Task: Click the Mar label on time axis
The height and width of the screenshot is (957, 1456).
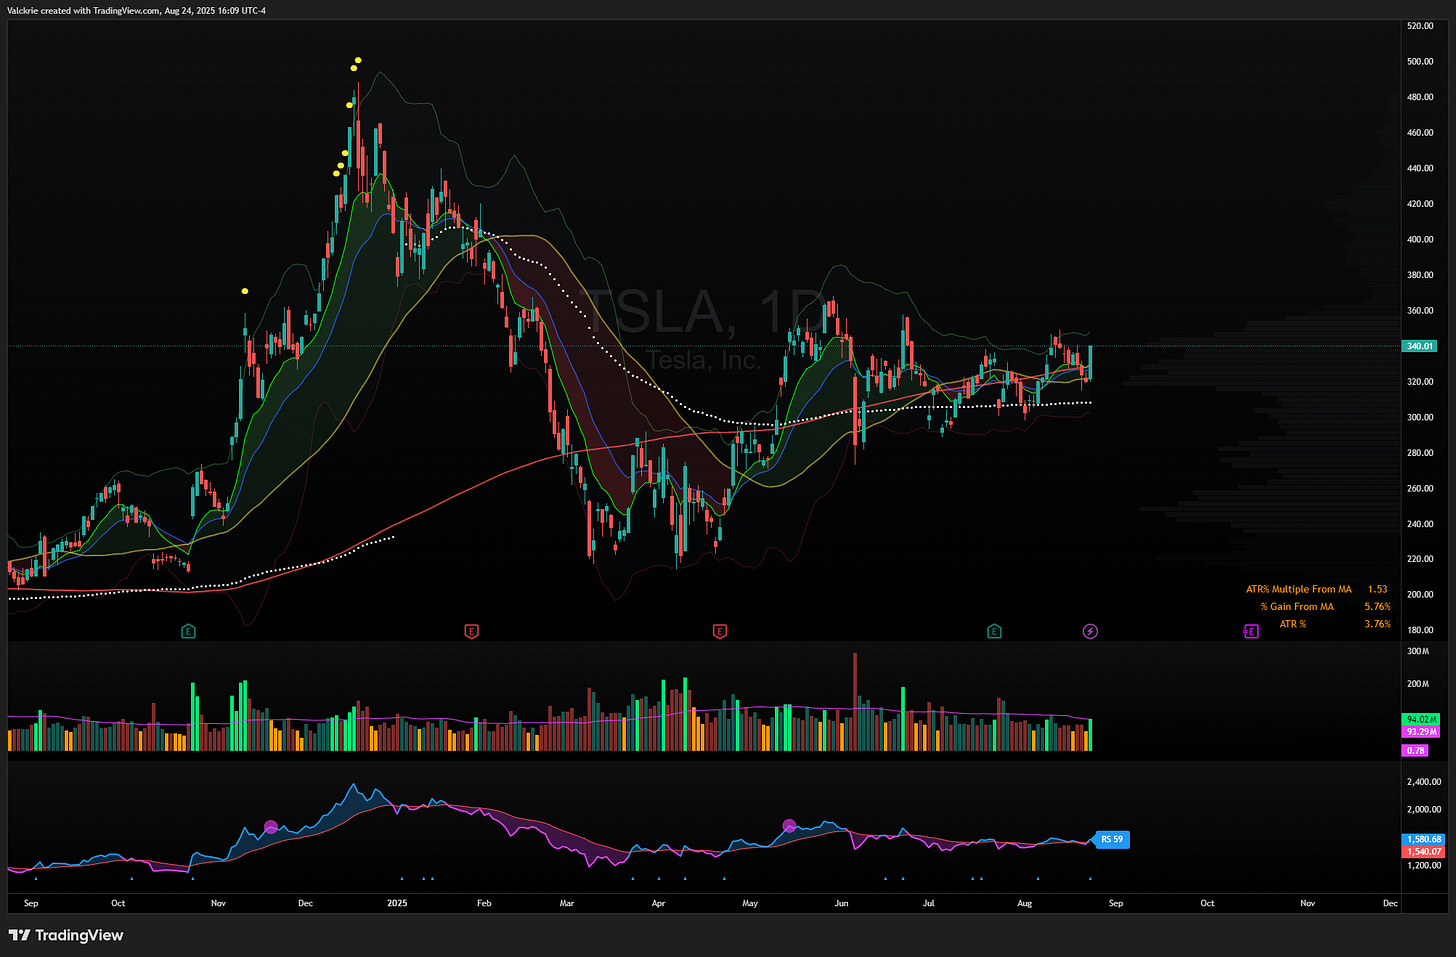Action: [567, 903]
